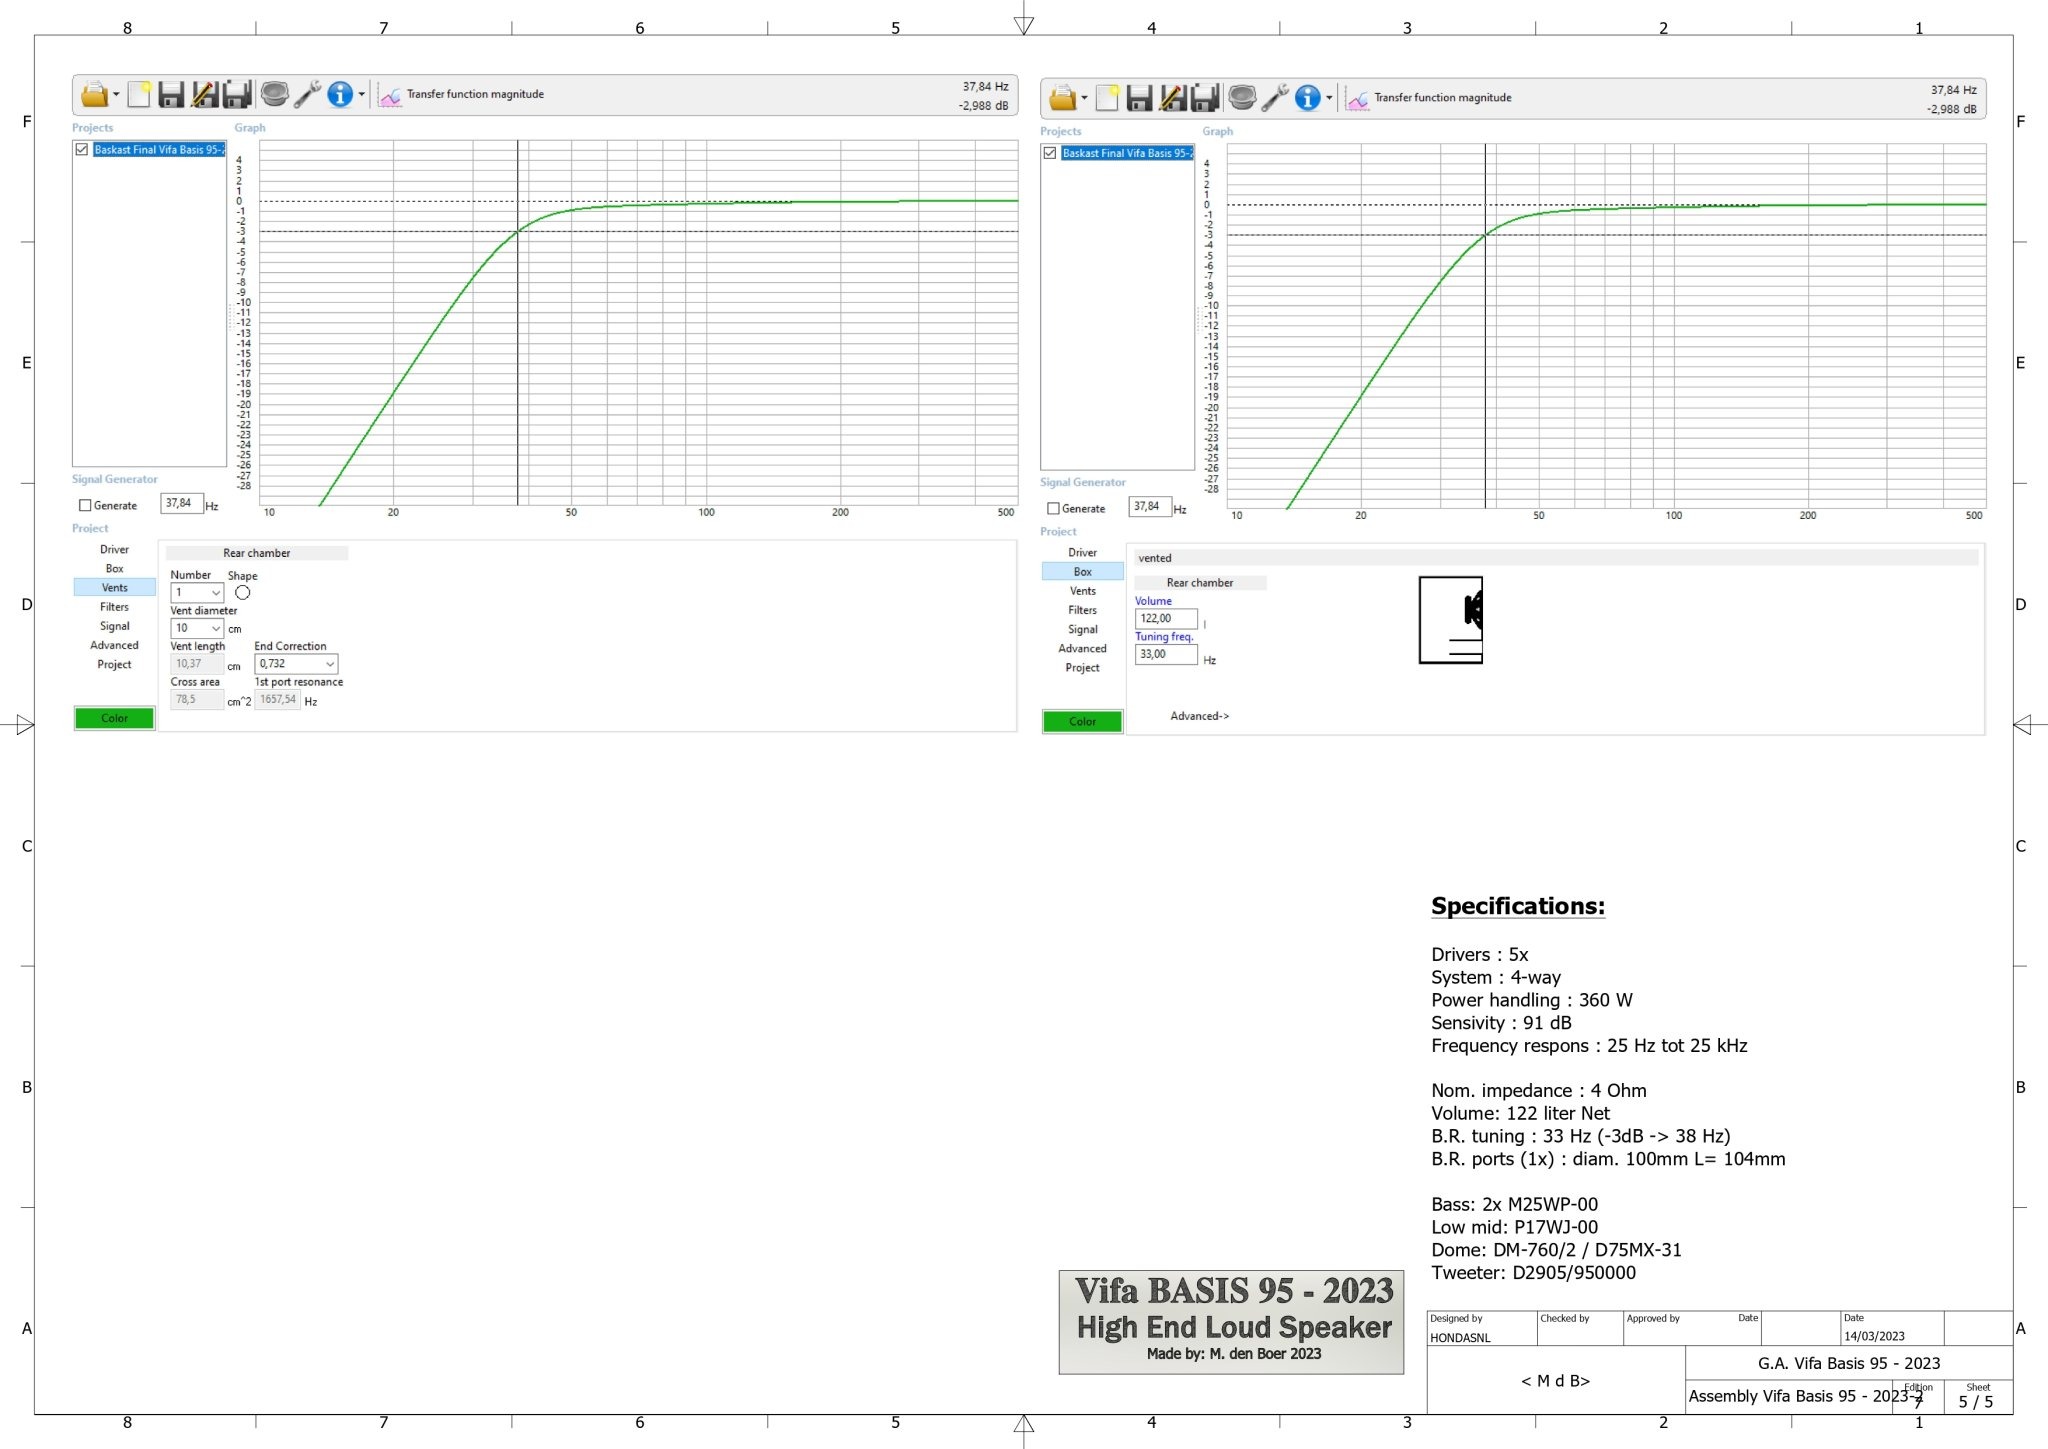Click Vent length field showing 10,37

click(x=197, y=664)
